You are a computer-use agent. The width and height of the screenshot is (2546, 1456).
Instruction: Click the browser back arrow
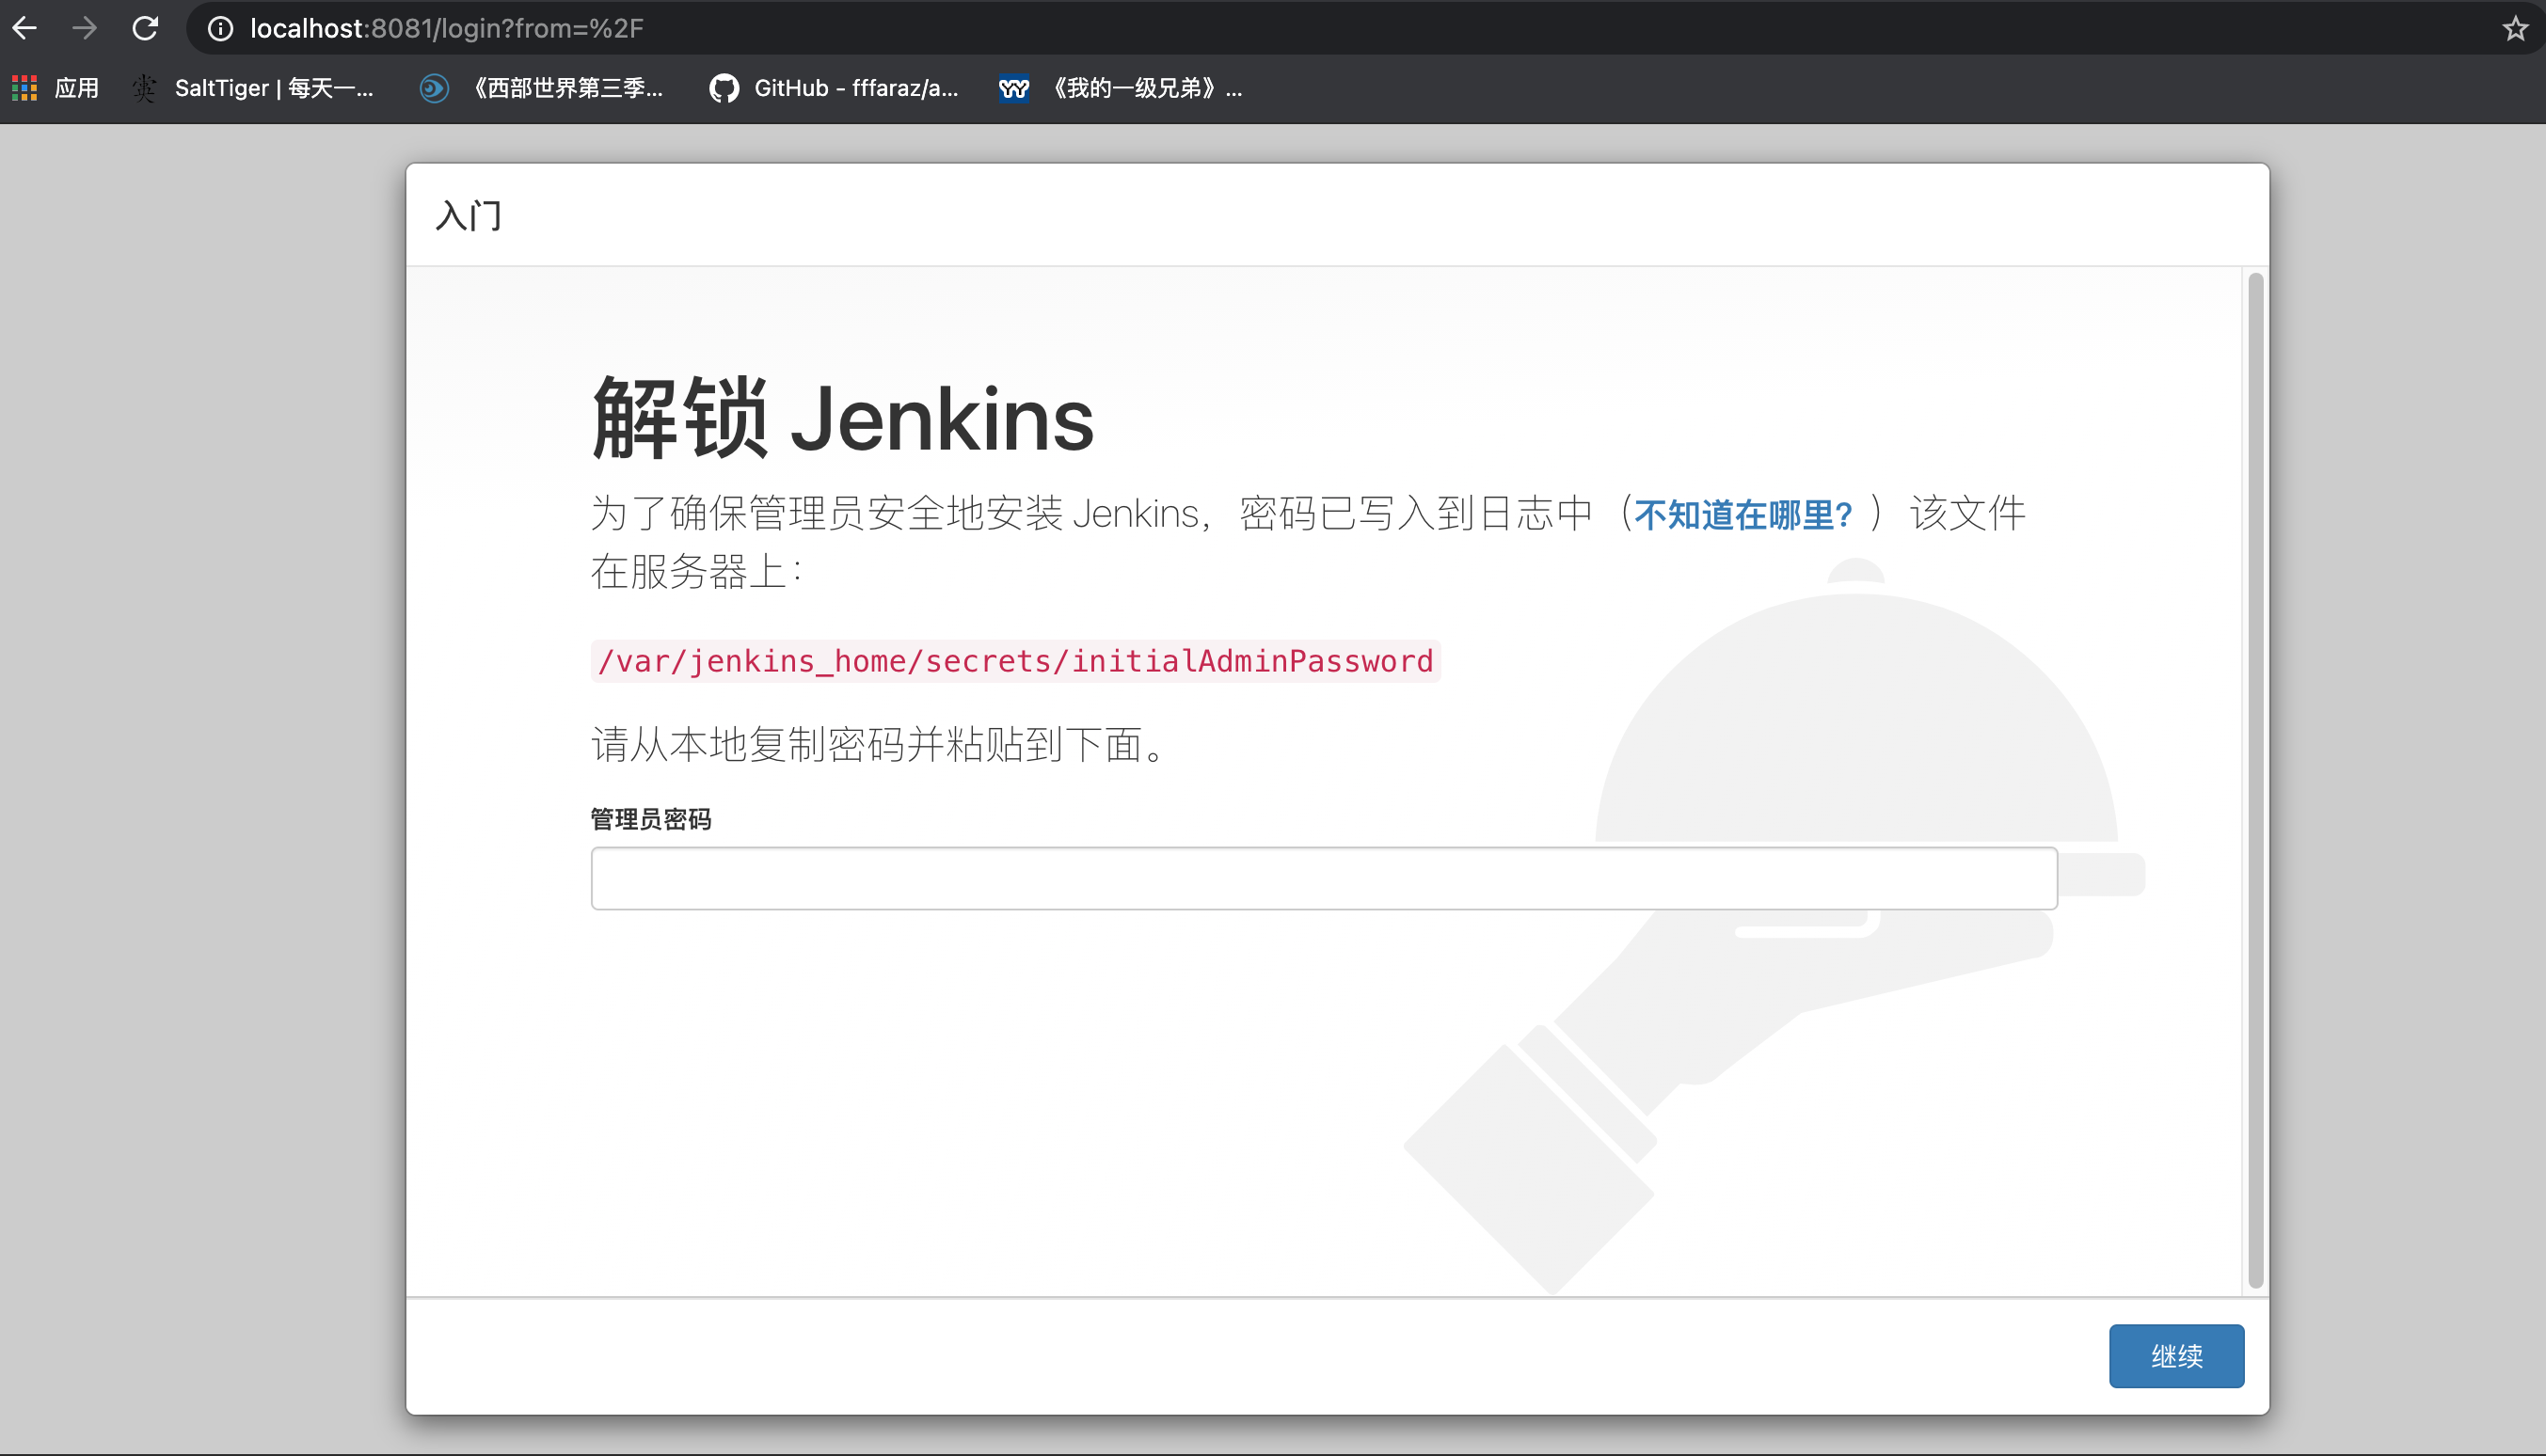pyautogui.click(x=25, y=28)
